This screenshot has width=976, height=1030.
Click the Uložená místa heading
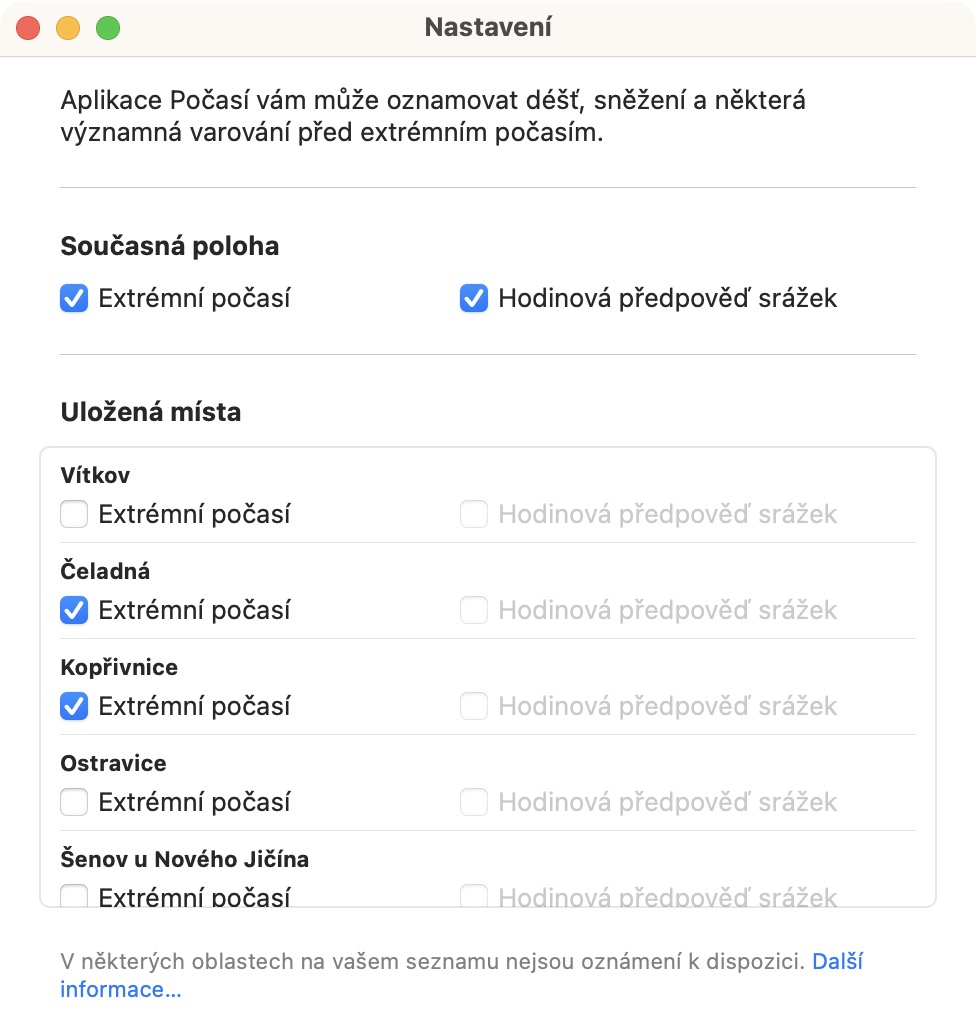click(151, 412)
